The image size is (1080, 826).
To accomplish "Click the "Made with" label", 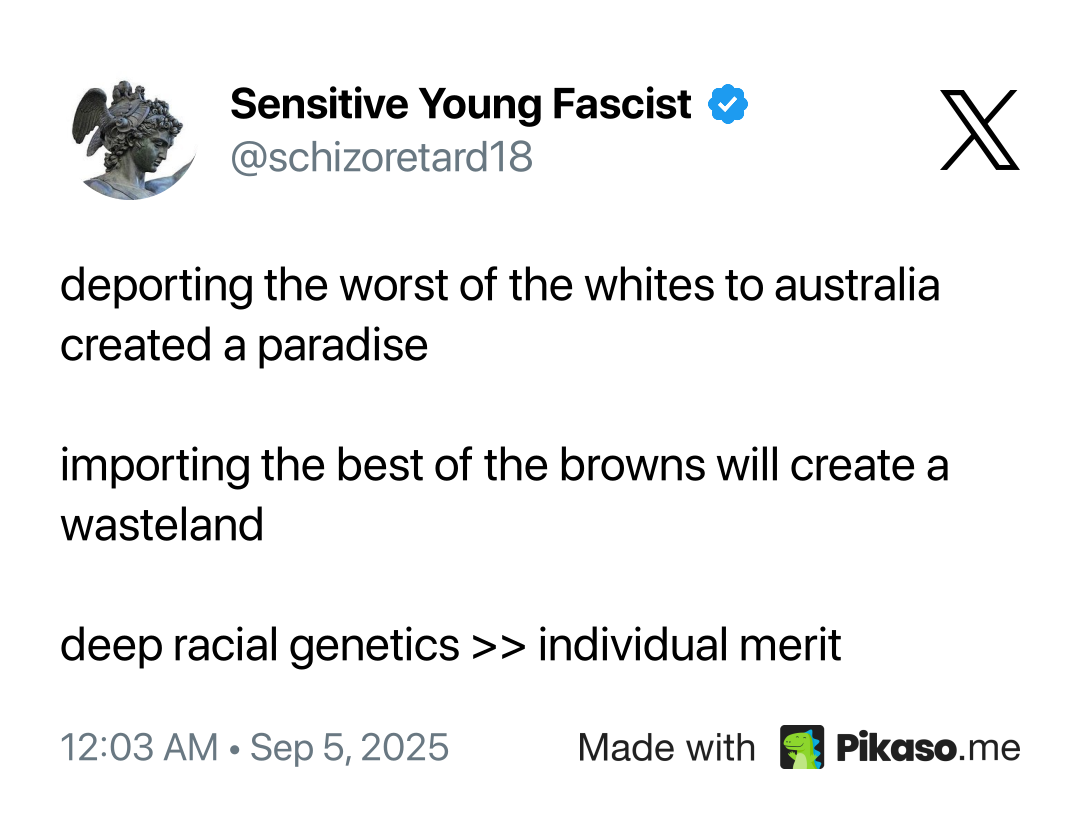I will pos(666,748).
